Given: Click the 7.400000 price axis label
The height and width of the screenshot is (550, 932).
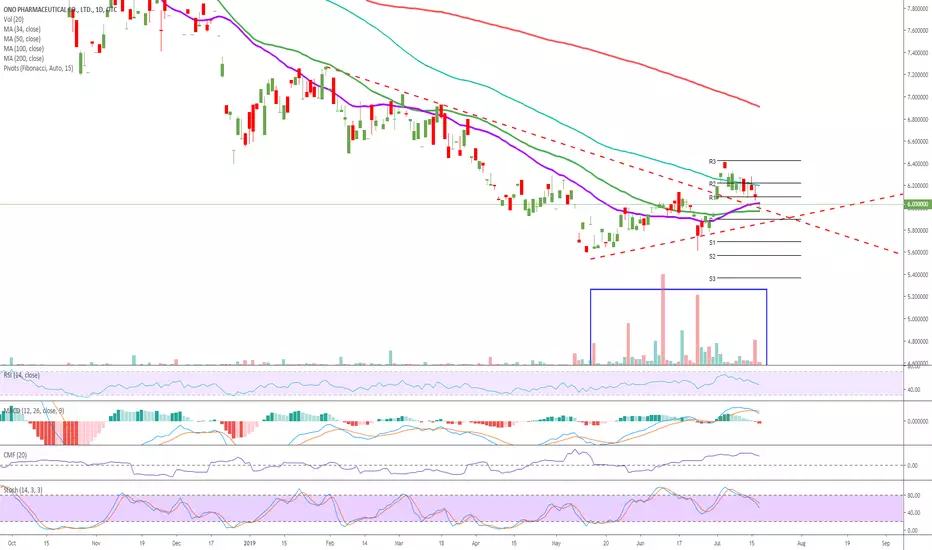Looking at the screenshot, I should pos(918,53).
